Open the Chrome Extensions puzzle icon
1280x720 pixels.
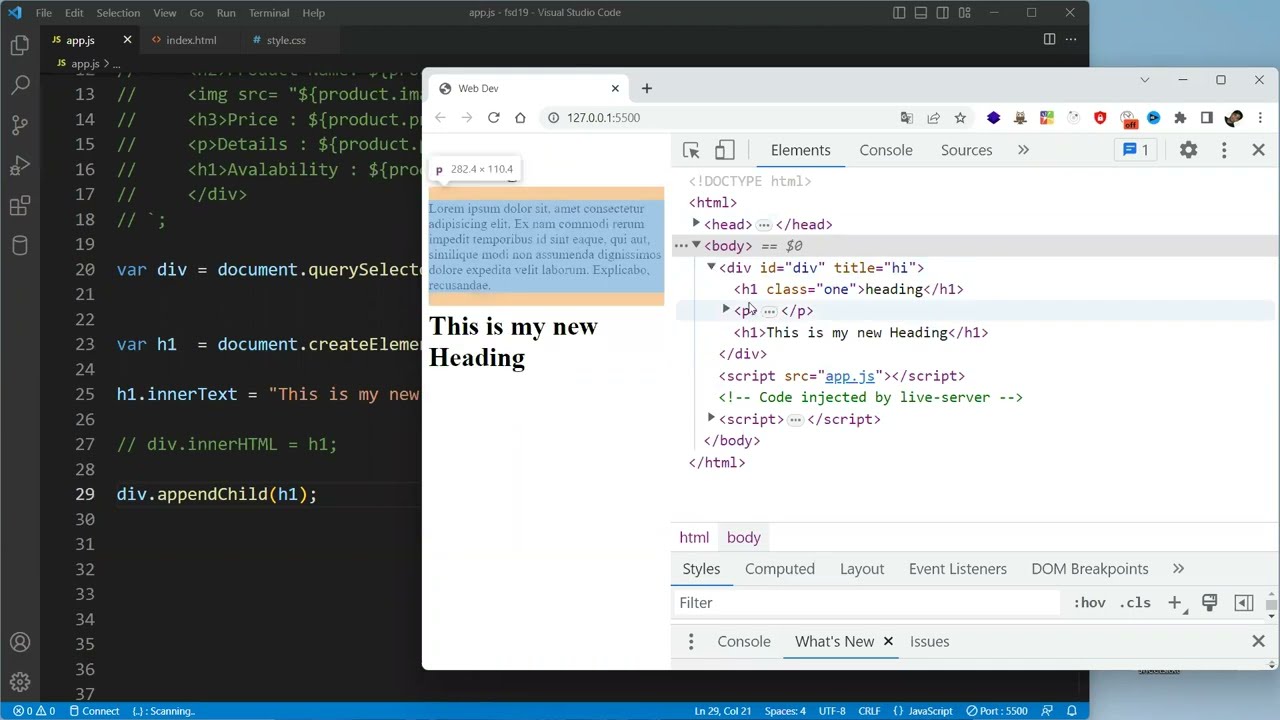click(1180, 118)
